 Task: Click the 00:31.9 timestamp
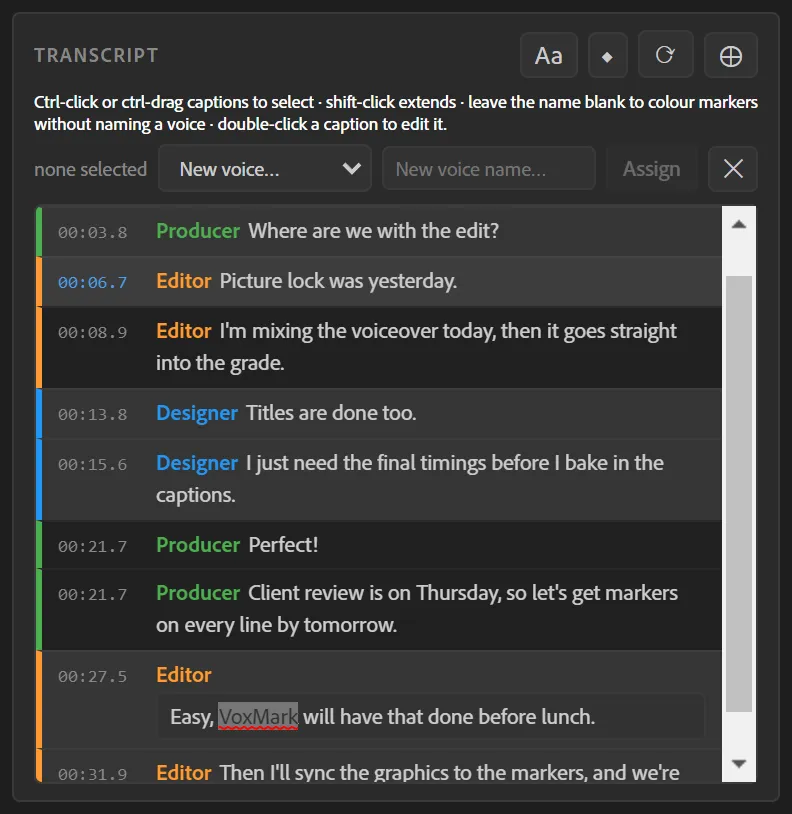tap(92, 774)
